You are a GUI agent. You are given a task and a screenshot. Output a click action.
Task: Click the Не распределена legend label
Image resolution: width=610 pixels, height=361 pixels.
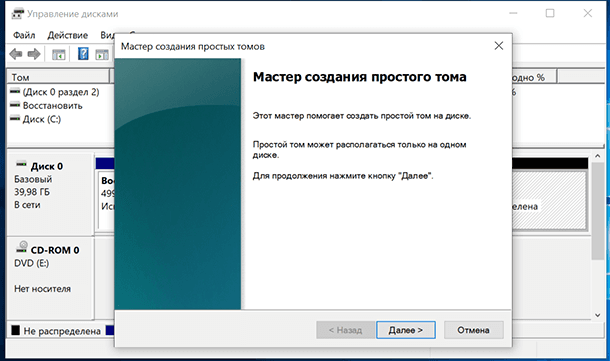tap(62, 331)
